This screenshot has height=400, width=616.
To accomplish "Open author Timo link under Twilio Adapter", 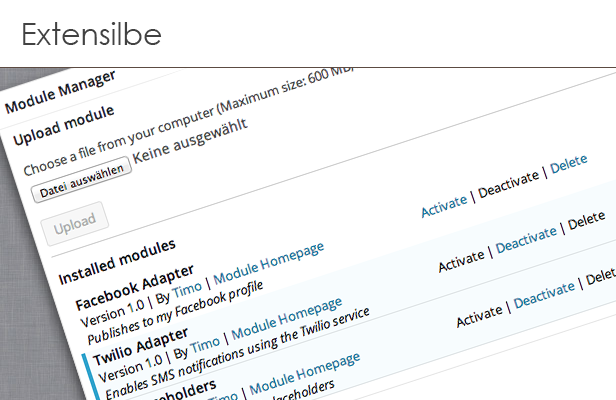I will click(x=205, y=346).
